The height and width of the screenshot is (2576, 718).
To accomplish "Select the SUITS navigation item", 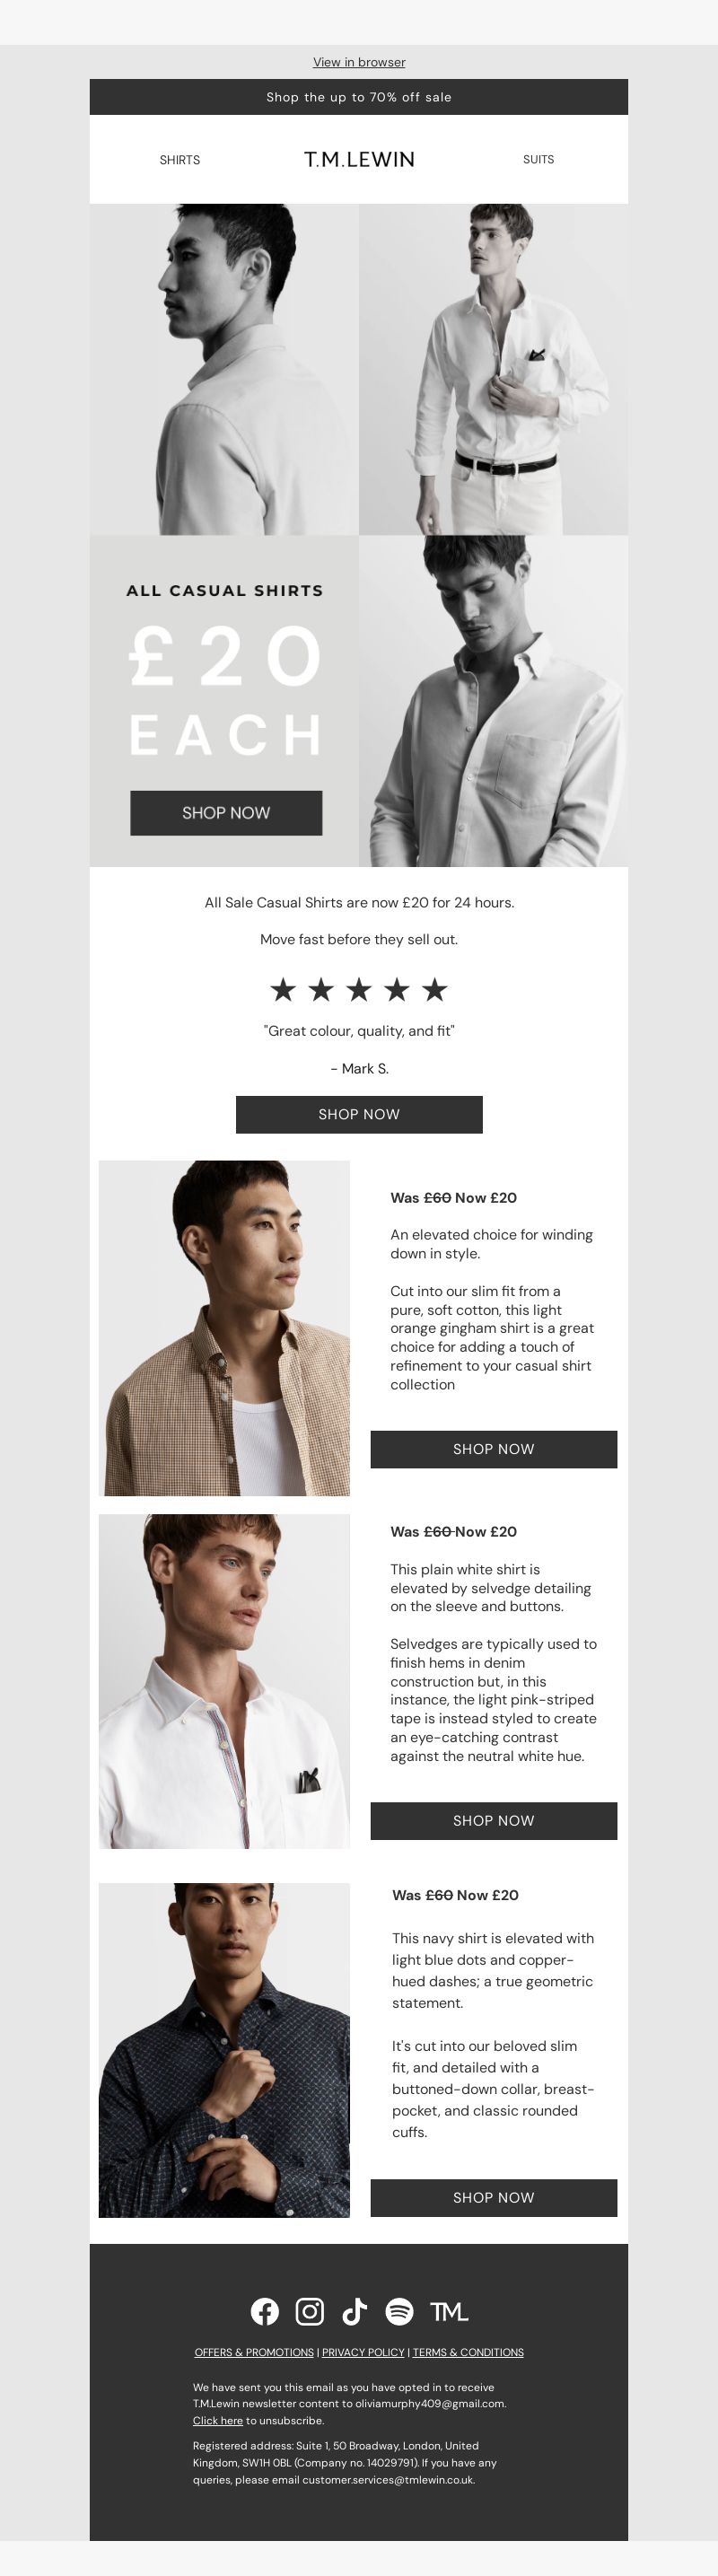I will coord(538,159).
